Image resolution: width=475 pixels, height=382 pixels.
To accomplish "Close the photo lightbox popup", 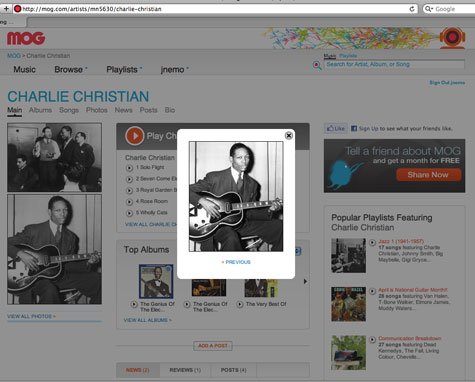I will point(289,135).
